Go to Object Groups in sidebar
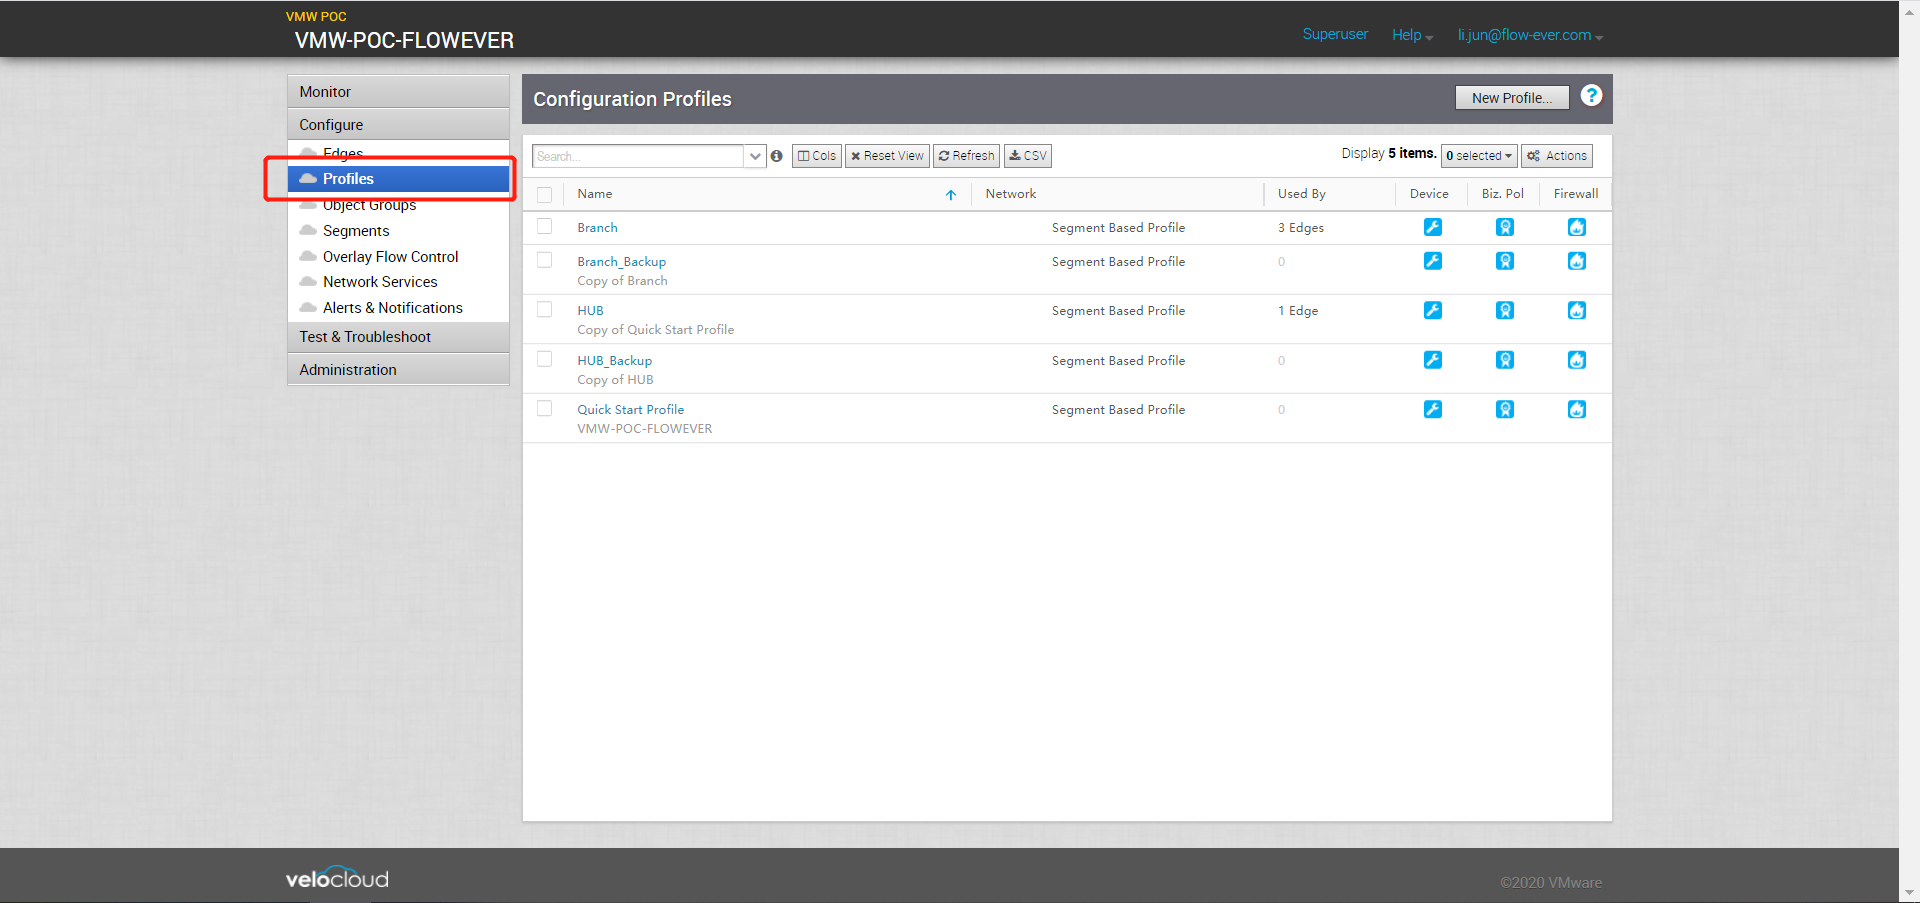This screenshot has height=903, width=1920. (369, 205)
